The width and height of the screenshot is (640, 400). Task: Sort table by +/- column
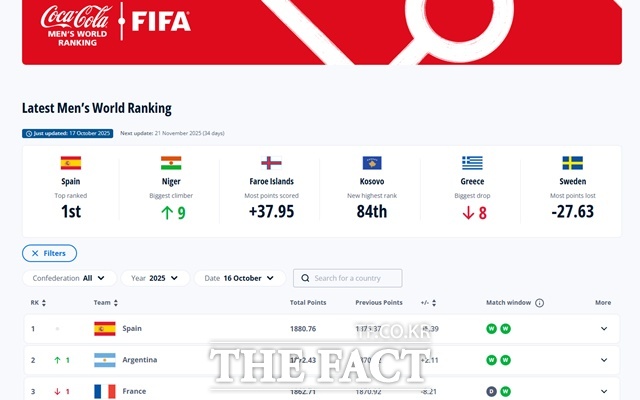coord(430,302)
